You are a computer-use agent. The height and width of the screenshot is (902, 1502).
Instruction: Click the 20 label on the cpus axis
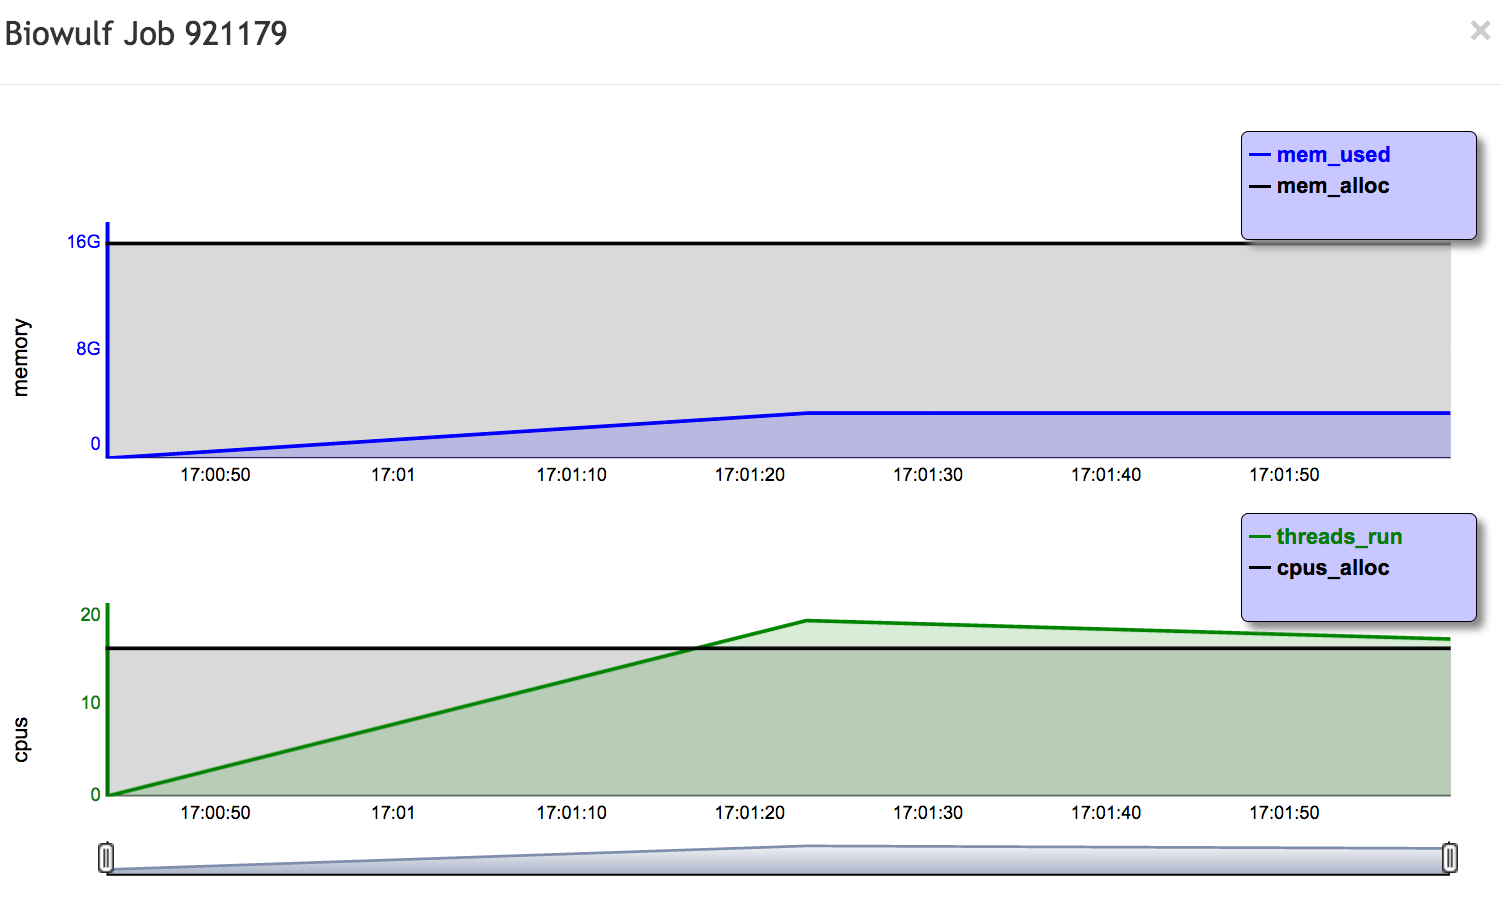tap(90, 615)
